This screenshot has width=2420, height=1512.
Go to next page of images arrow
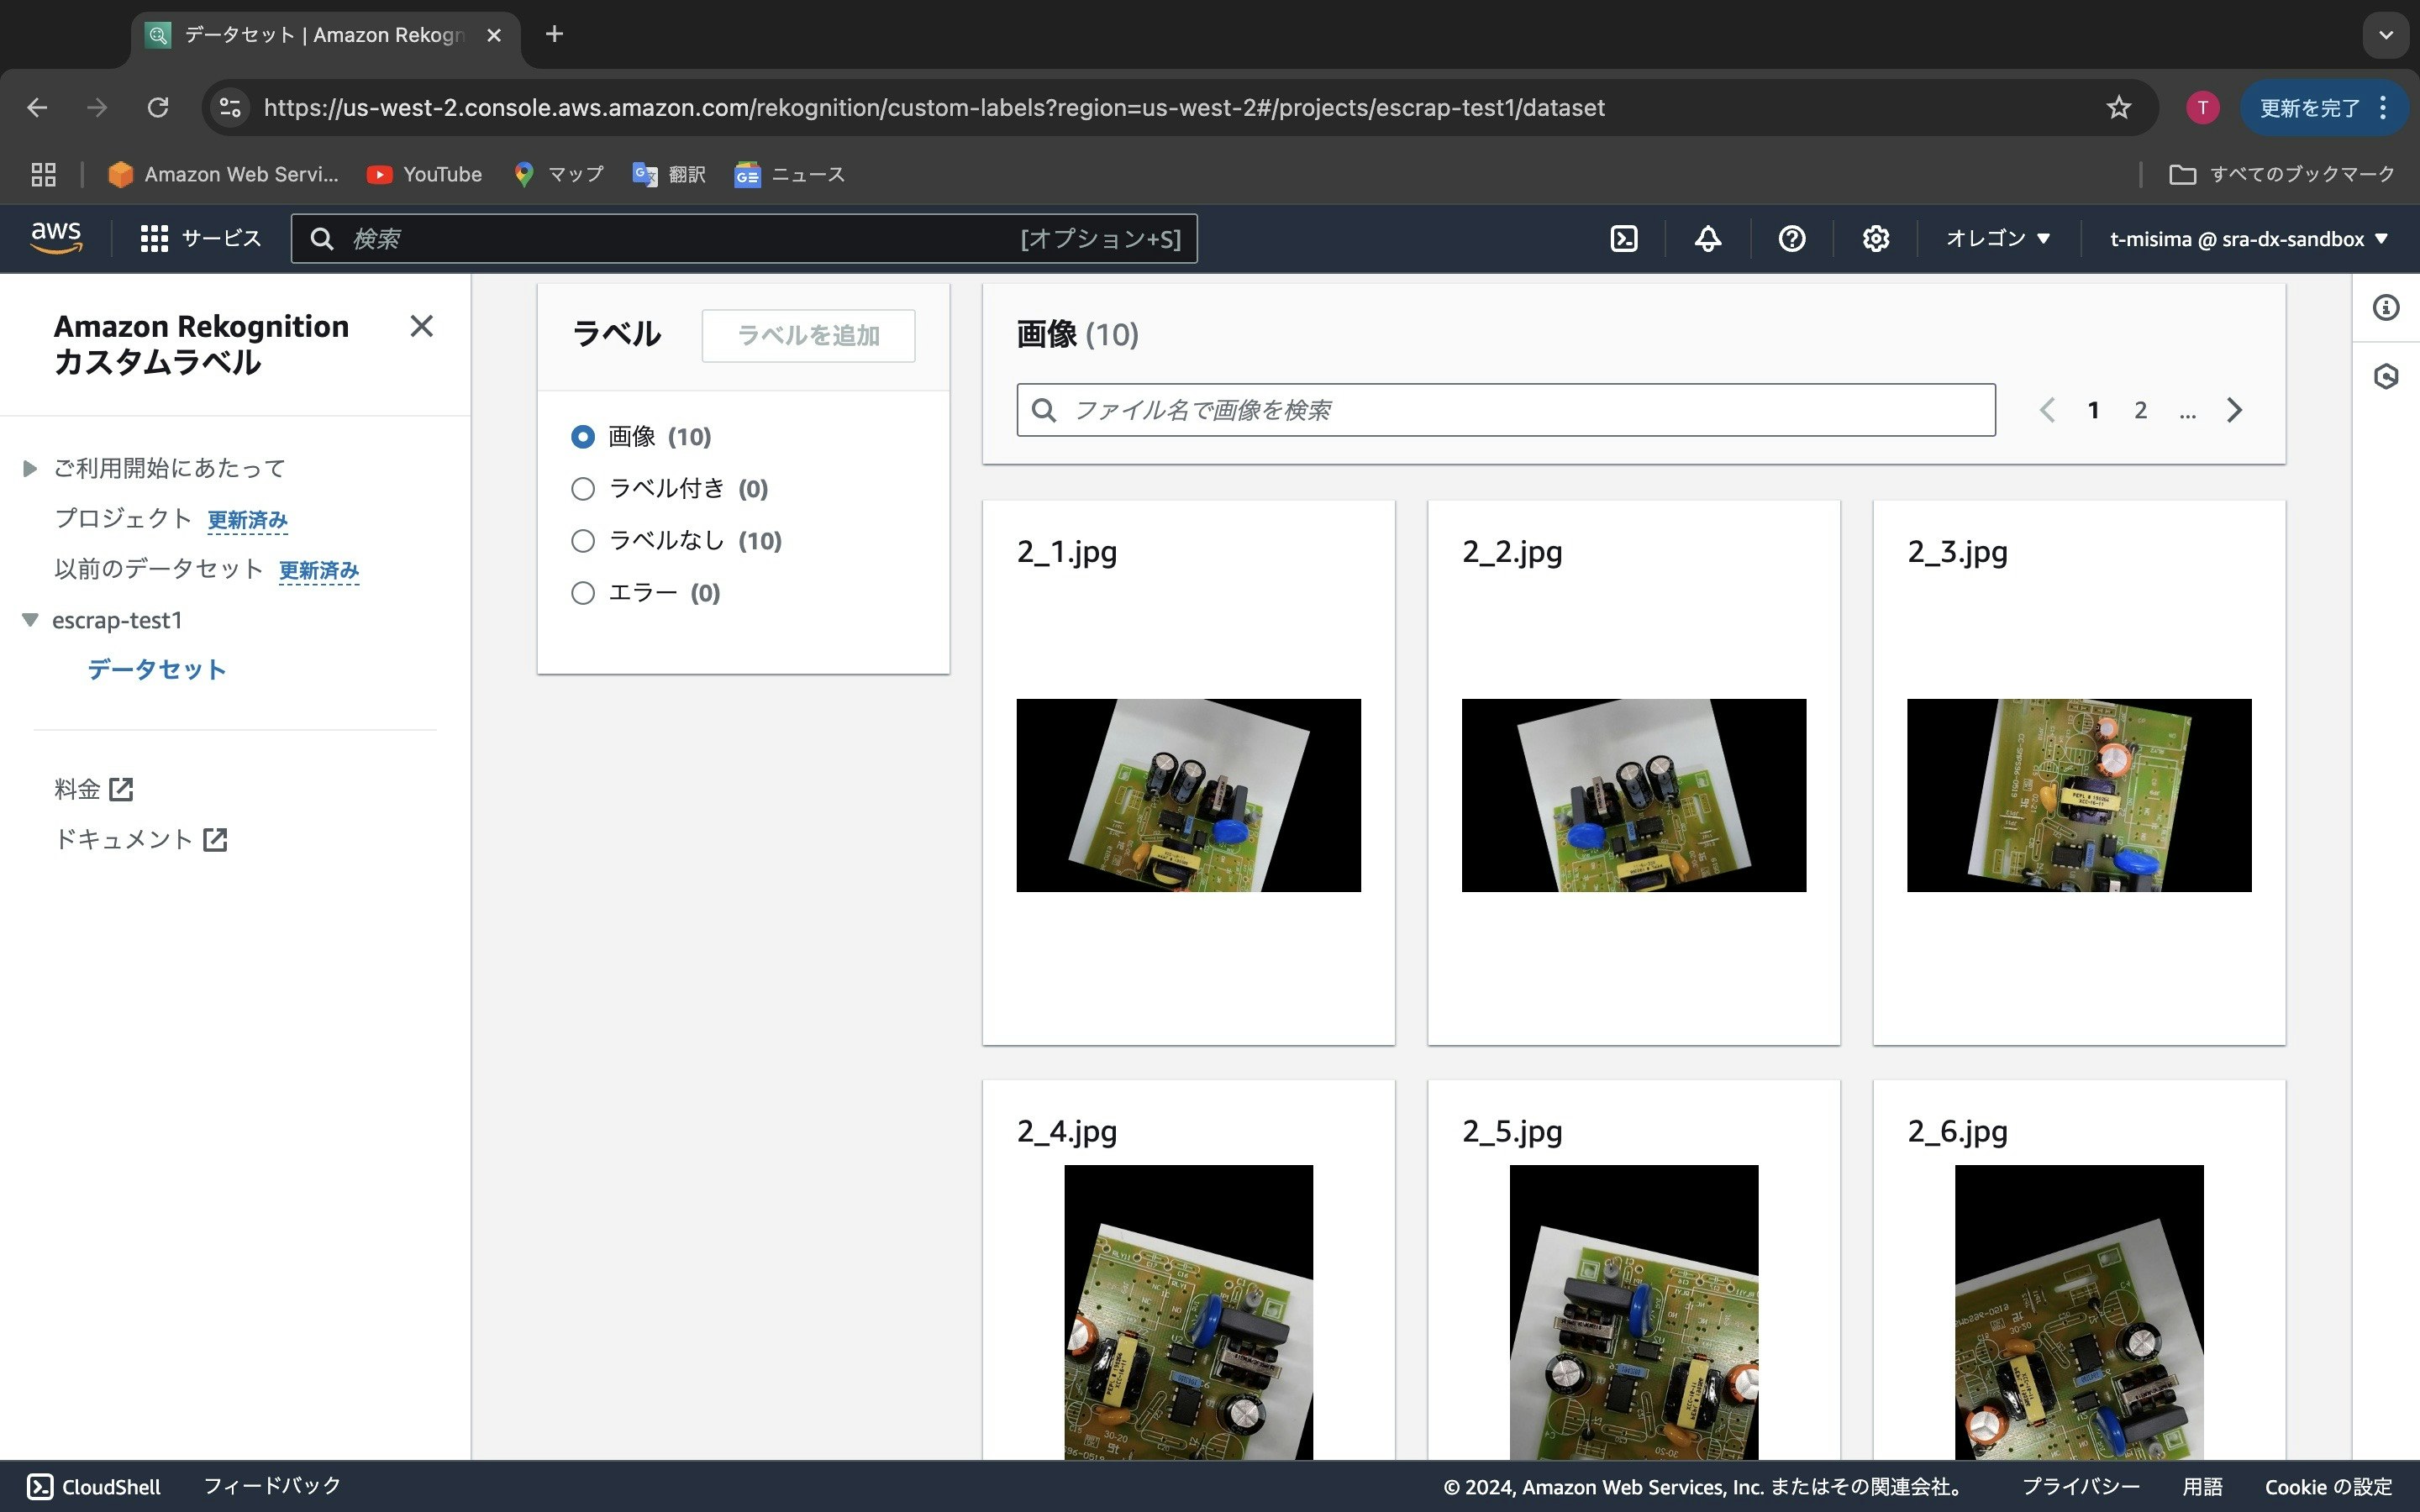pyautogui.click(x=2235, y=410)
